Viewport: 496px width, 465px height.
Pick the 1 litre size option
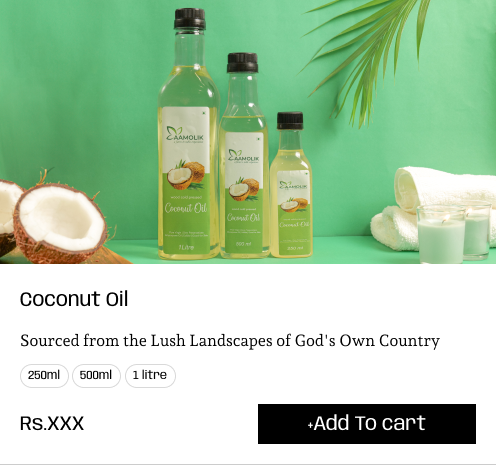coord(150,376)
